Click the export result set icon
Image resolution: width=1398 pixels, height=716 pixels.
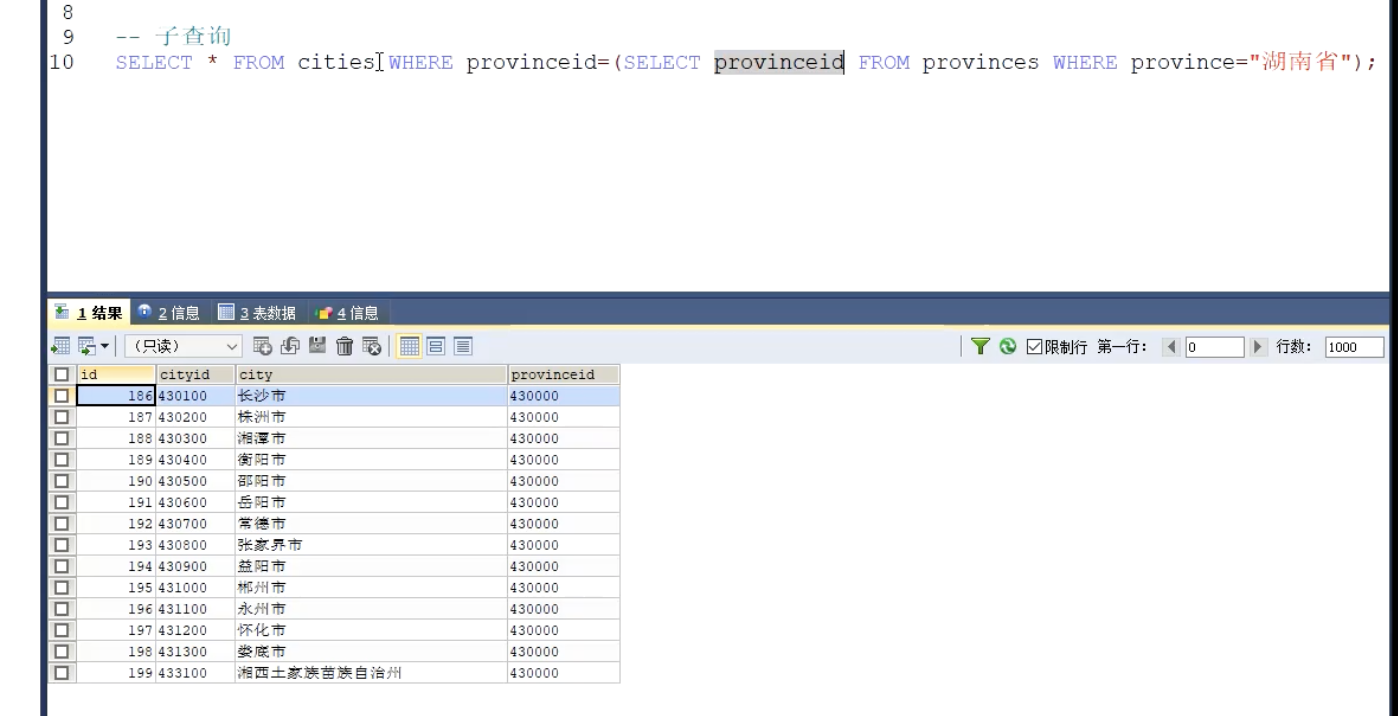tap(62, 346)
